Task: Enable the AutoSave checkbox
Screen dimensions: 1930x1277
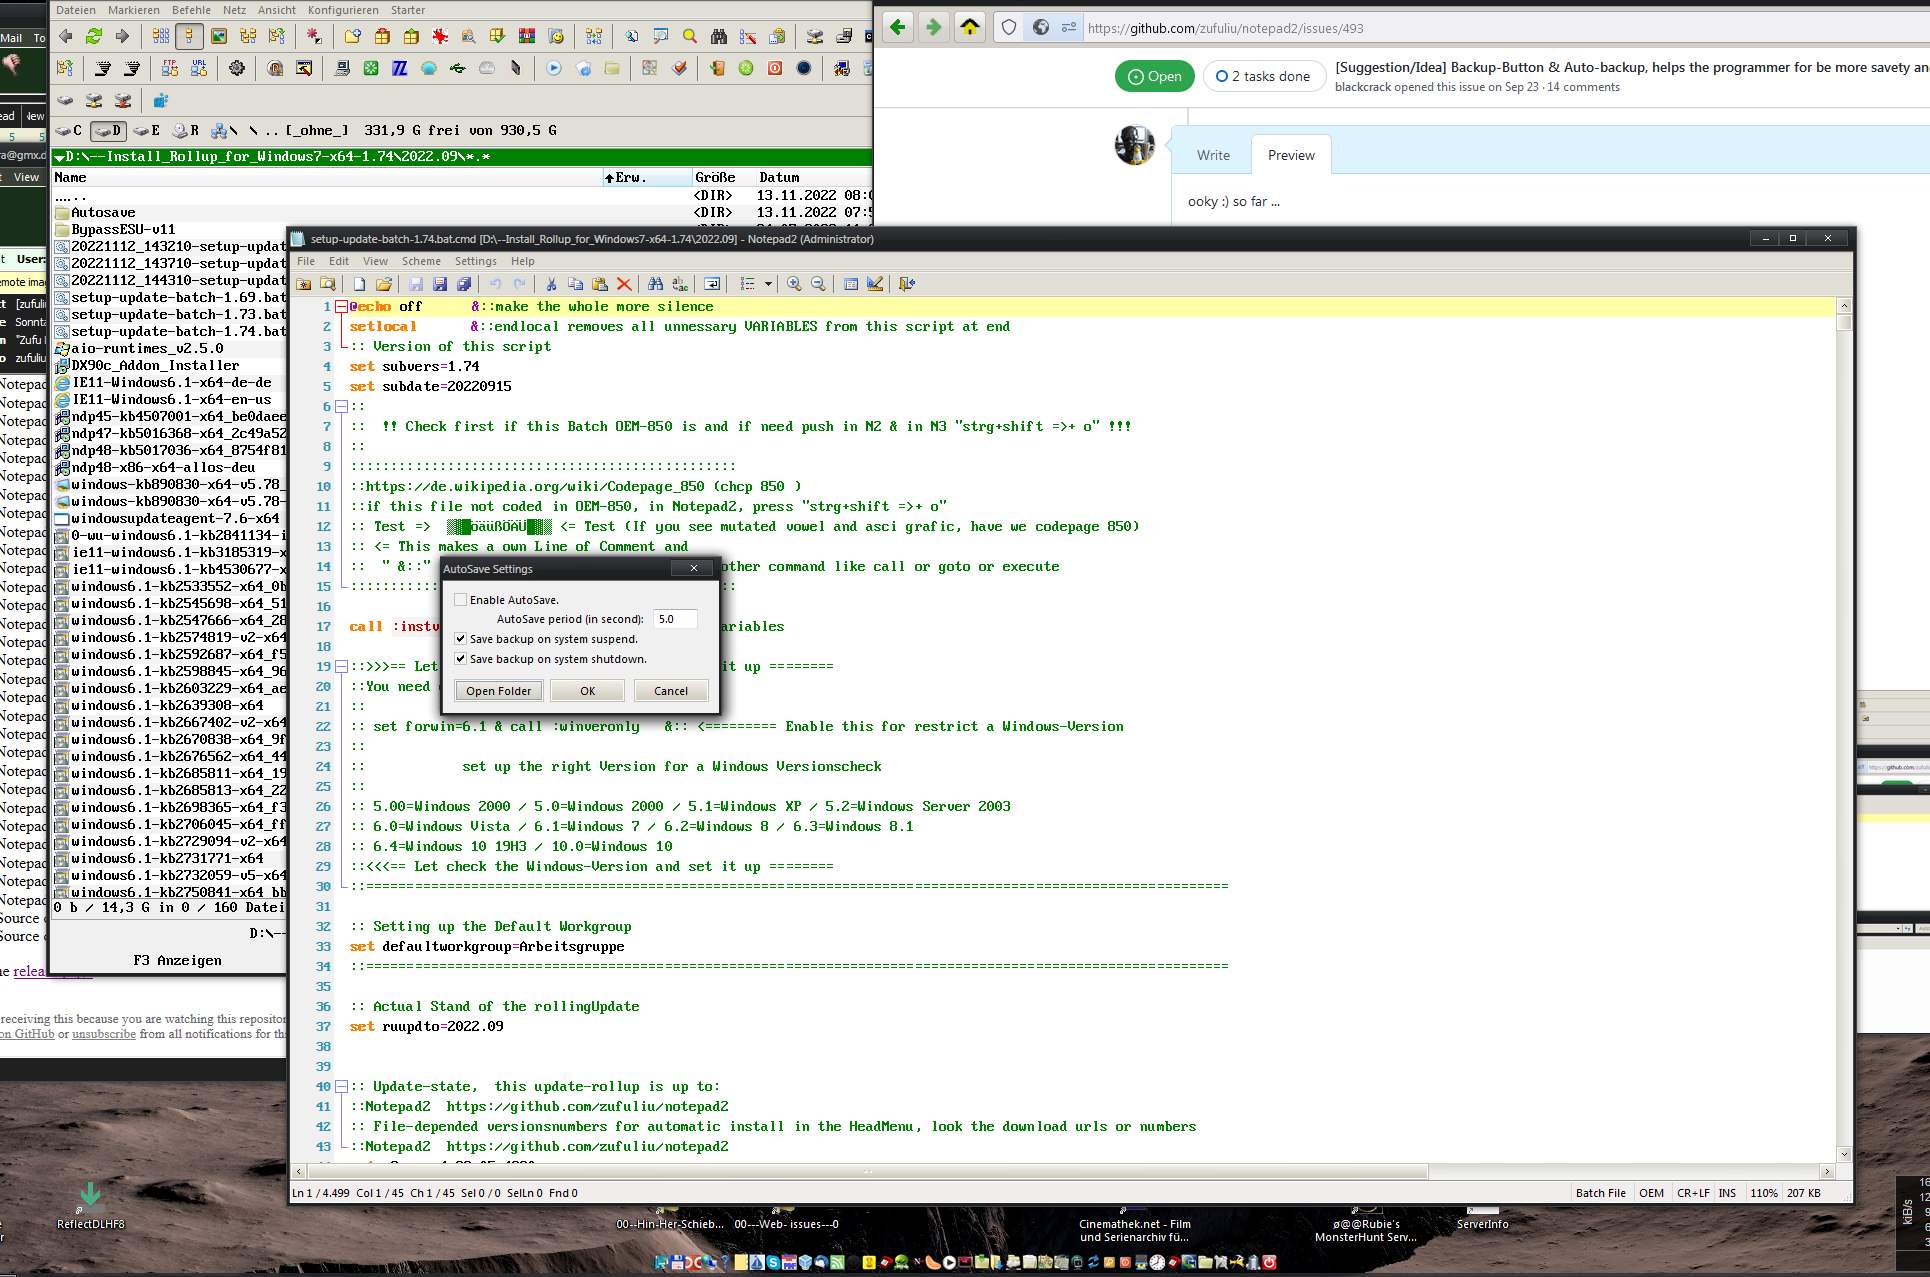Action: pos(461,600)
